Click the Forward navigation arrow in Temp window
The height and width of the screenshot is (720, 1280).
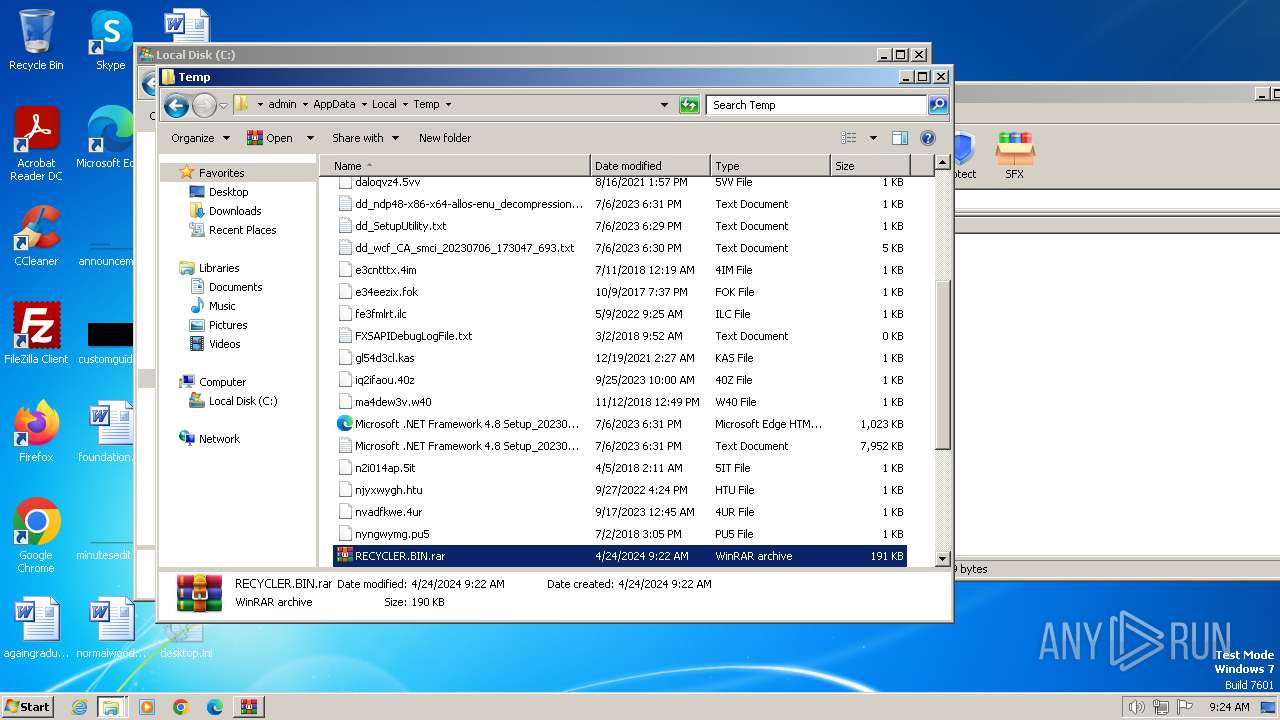click(x=204, y=105)
